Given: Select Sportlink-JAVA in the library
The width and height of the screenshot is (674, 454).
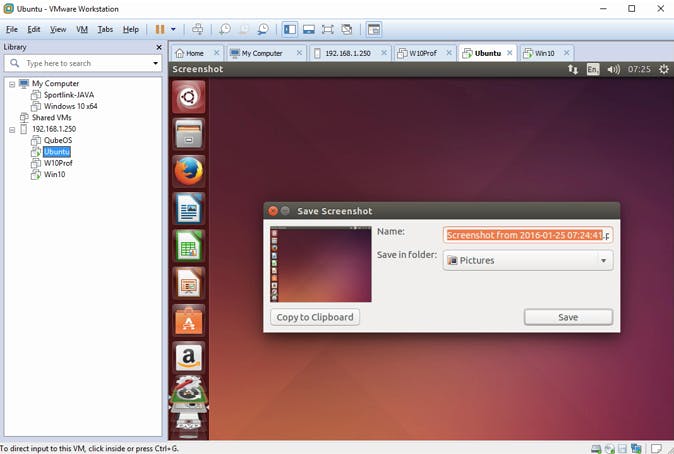Looking at the screenshot, I should pyautogui.click(x=69, y=95).
